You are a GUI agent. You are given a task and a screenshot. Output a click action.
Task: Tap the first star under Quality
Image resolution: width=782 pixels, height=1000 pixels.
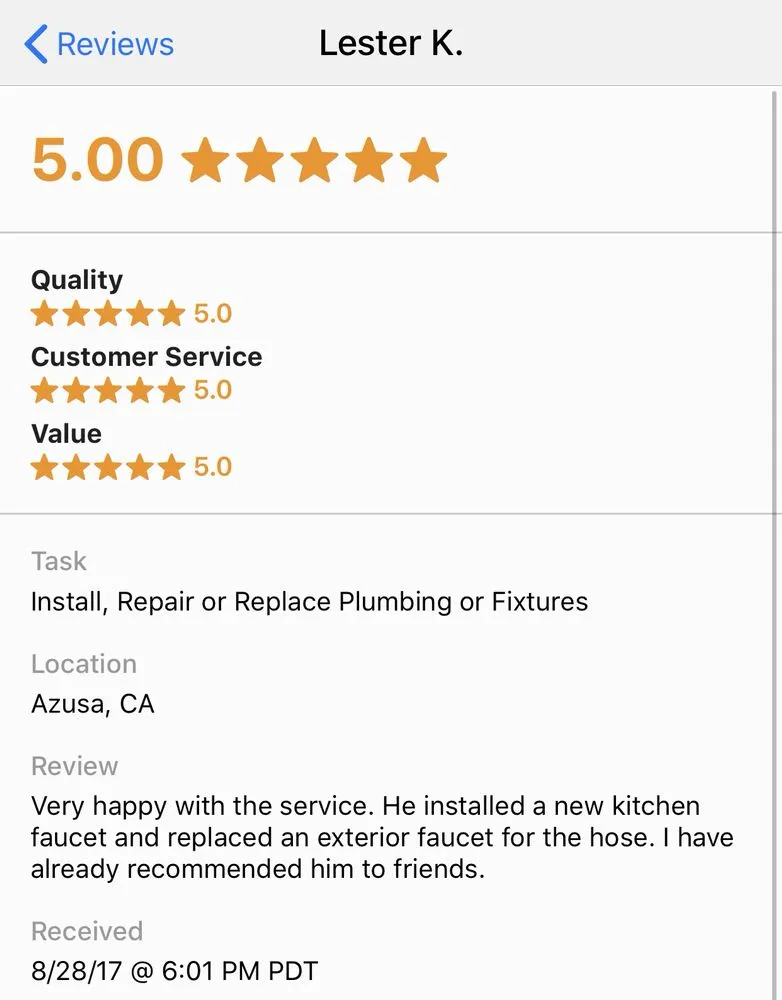coord(44,313)
